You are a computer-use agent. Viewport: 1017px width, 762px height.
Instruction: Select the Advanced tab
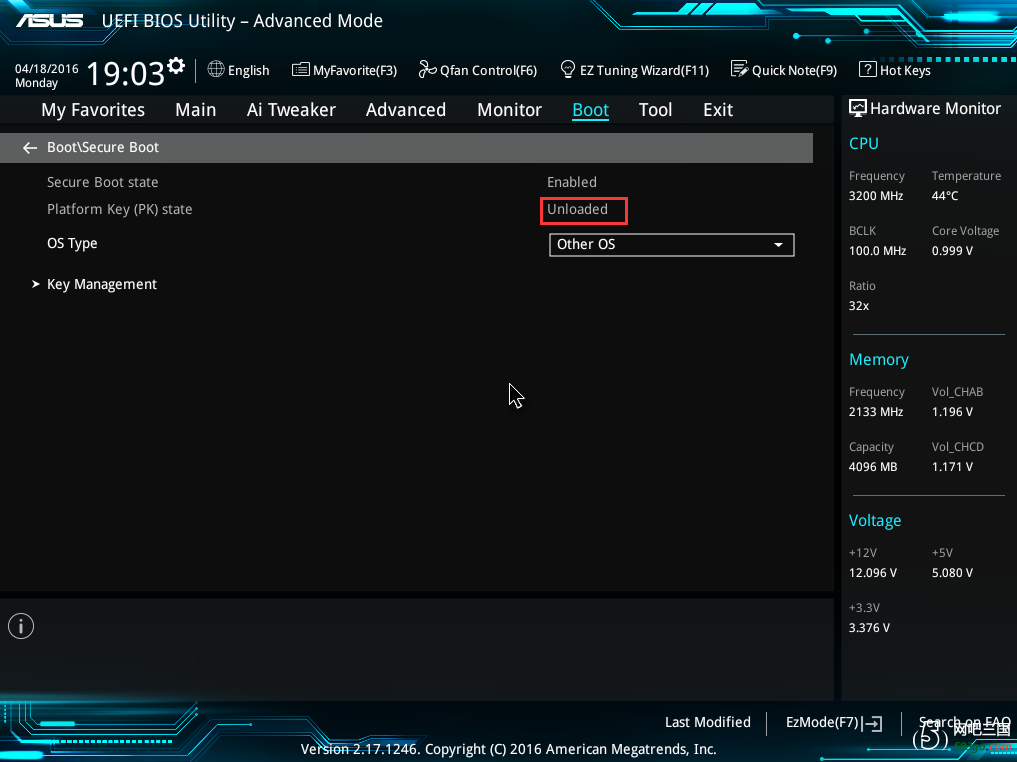tap(405, 110)
